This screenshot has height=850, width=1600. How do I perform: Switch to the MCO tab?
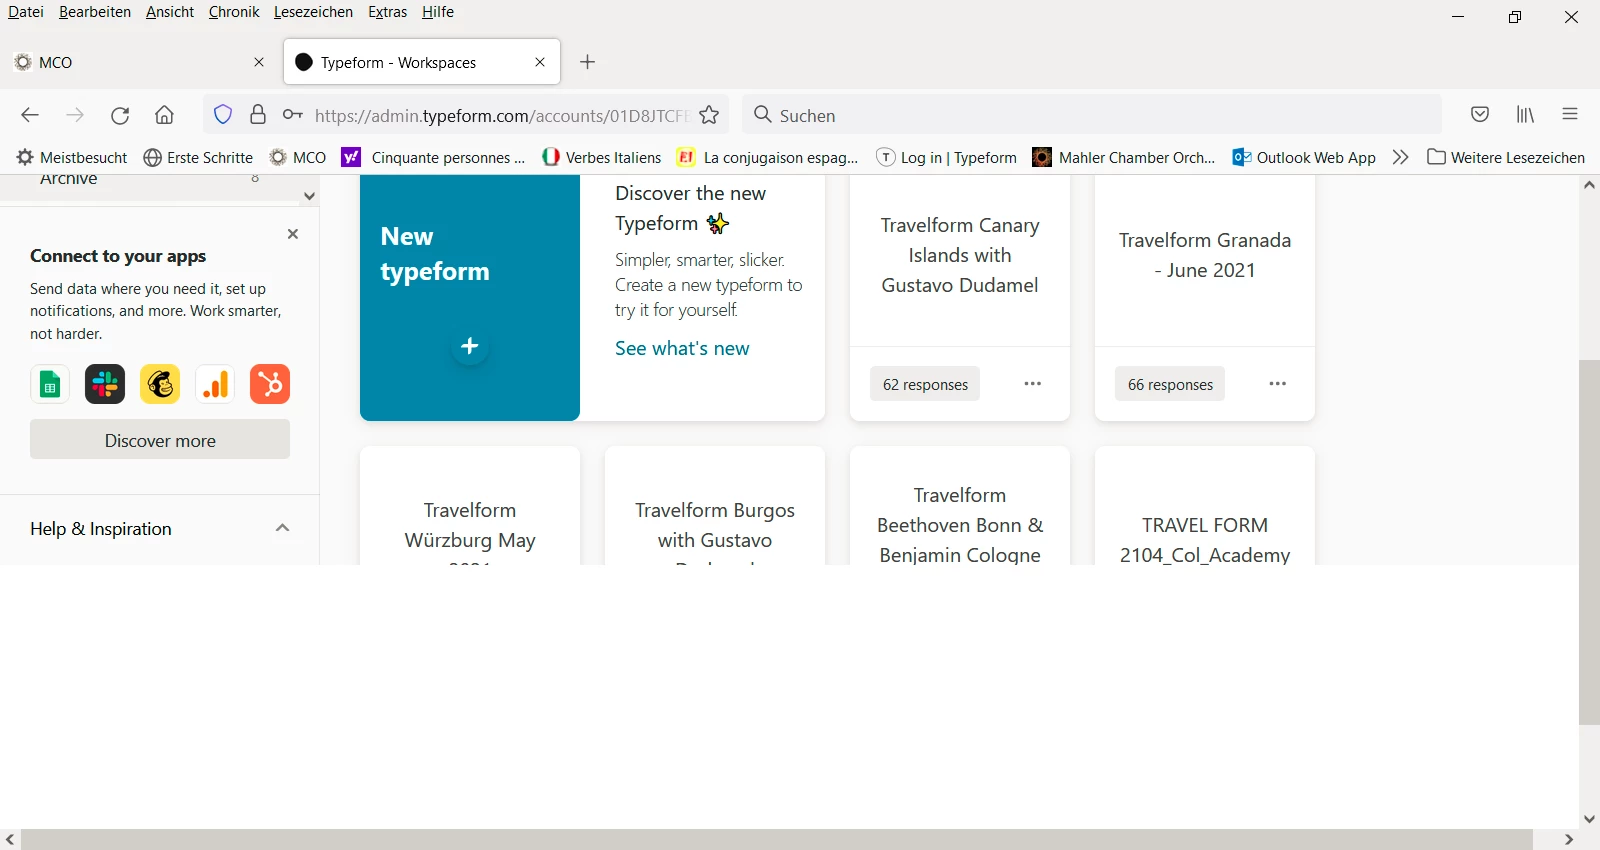[x=140, y=62]
